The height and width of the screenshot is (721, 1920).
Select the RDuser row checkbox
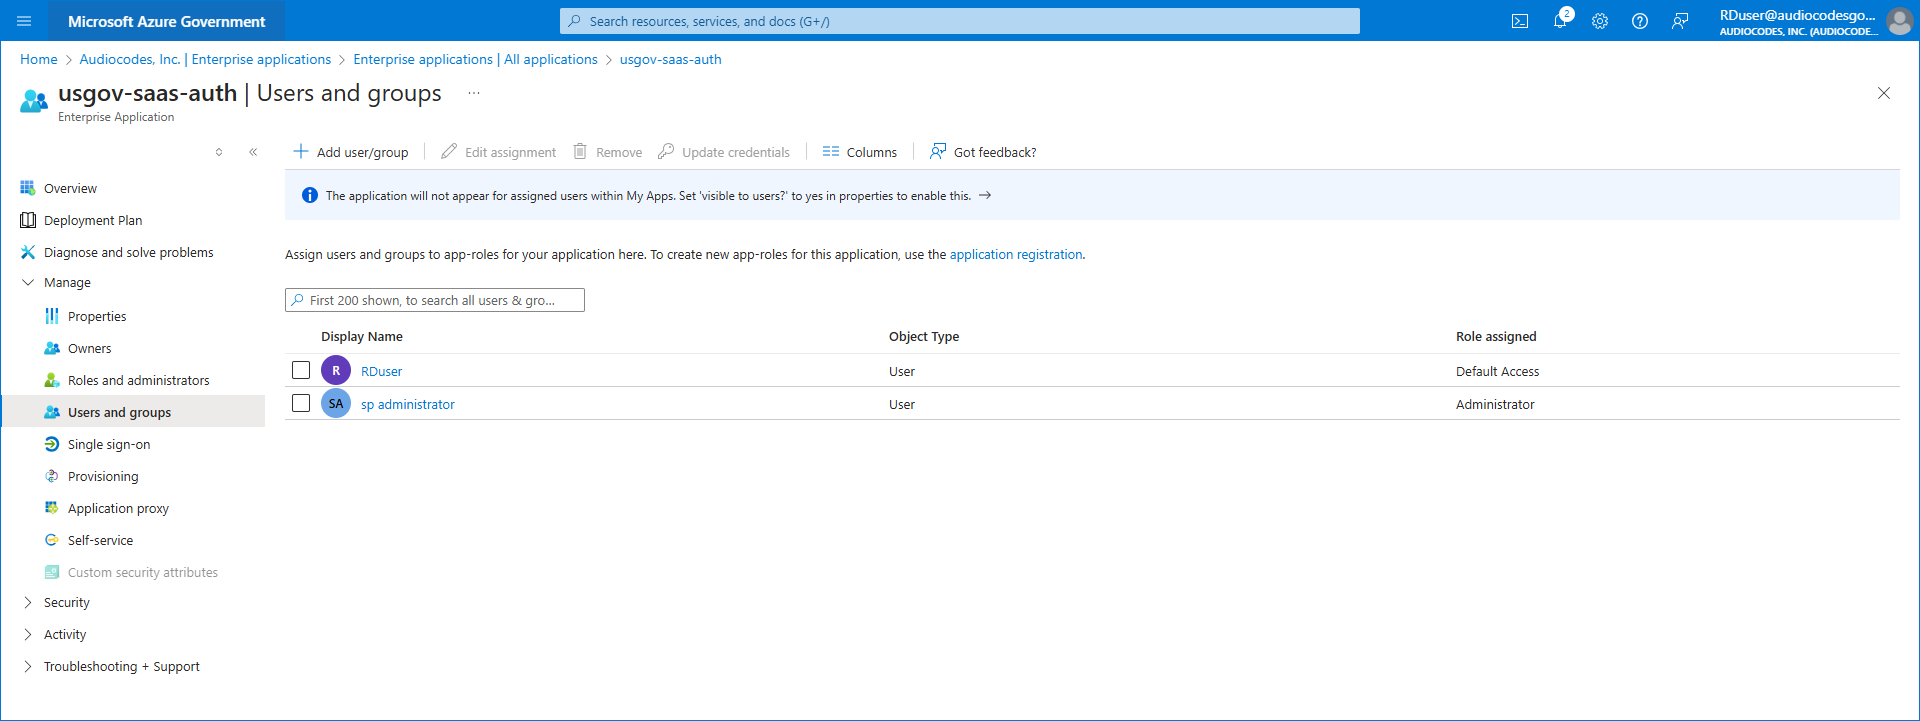point(301,370)
